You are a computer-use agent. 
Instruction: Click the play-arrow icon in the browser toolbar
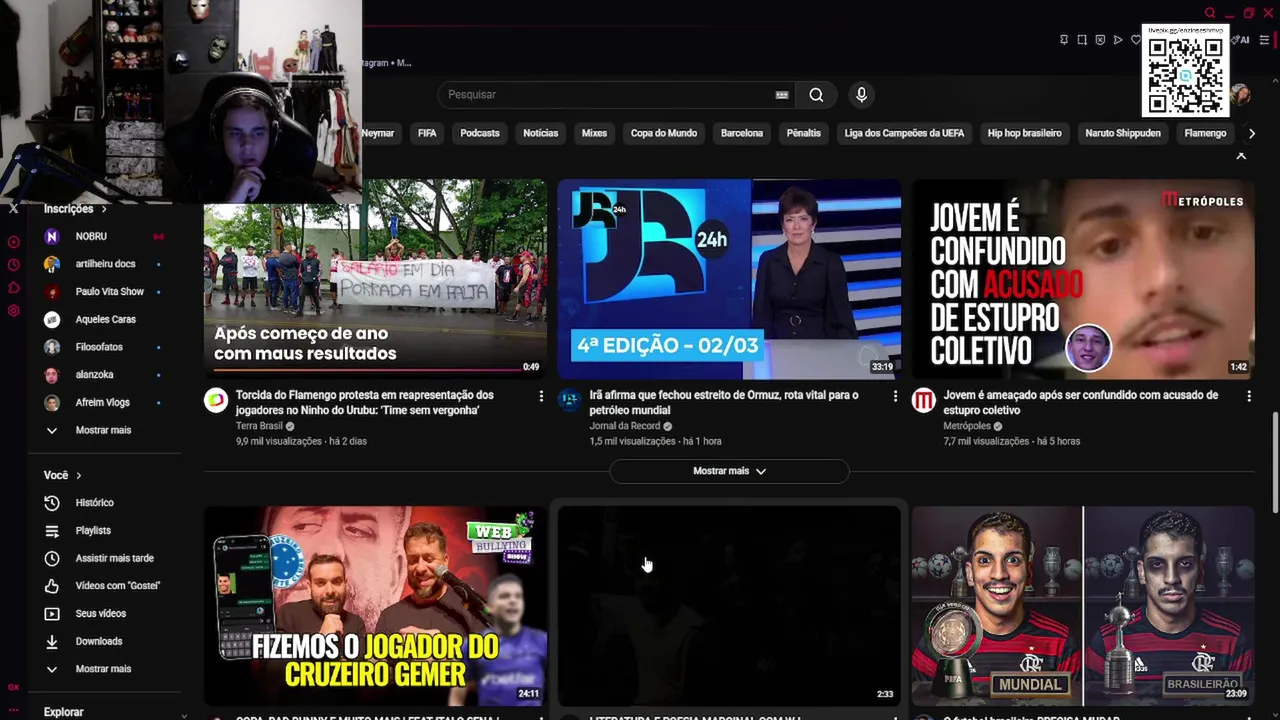1118,40
